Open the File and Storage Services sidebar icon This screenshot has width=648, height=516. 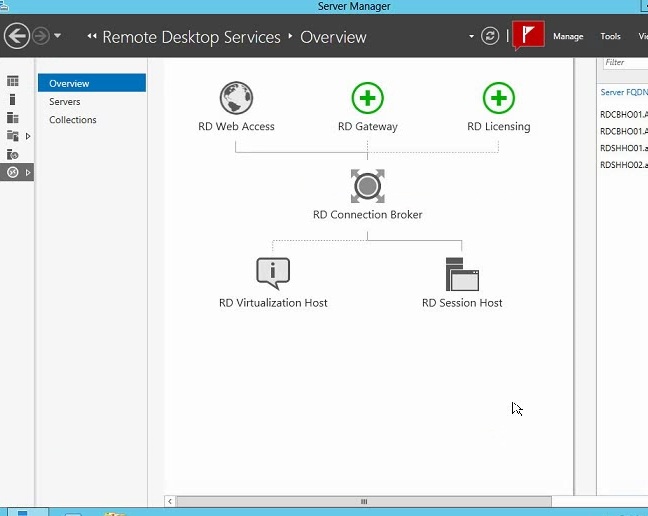click(x=12, y=136)
